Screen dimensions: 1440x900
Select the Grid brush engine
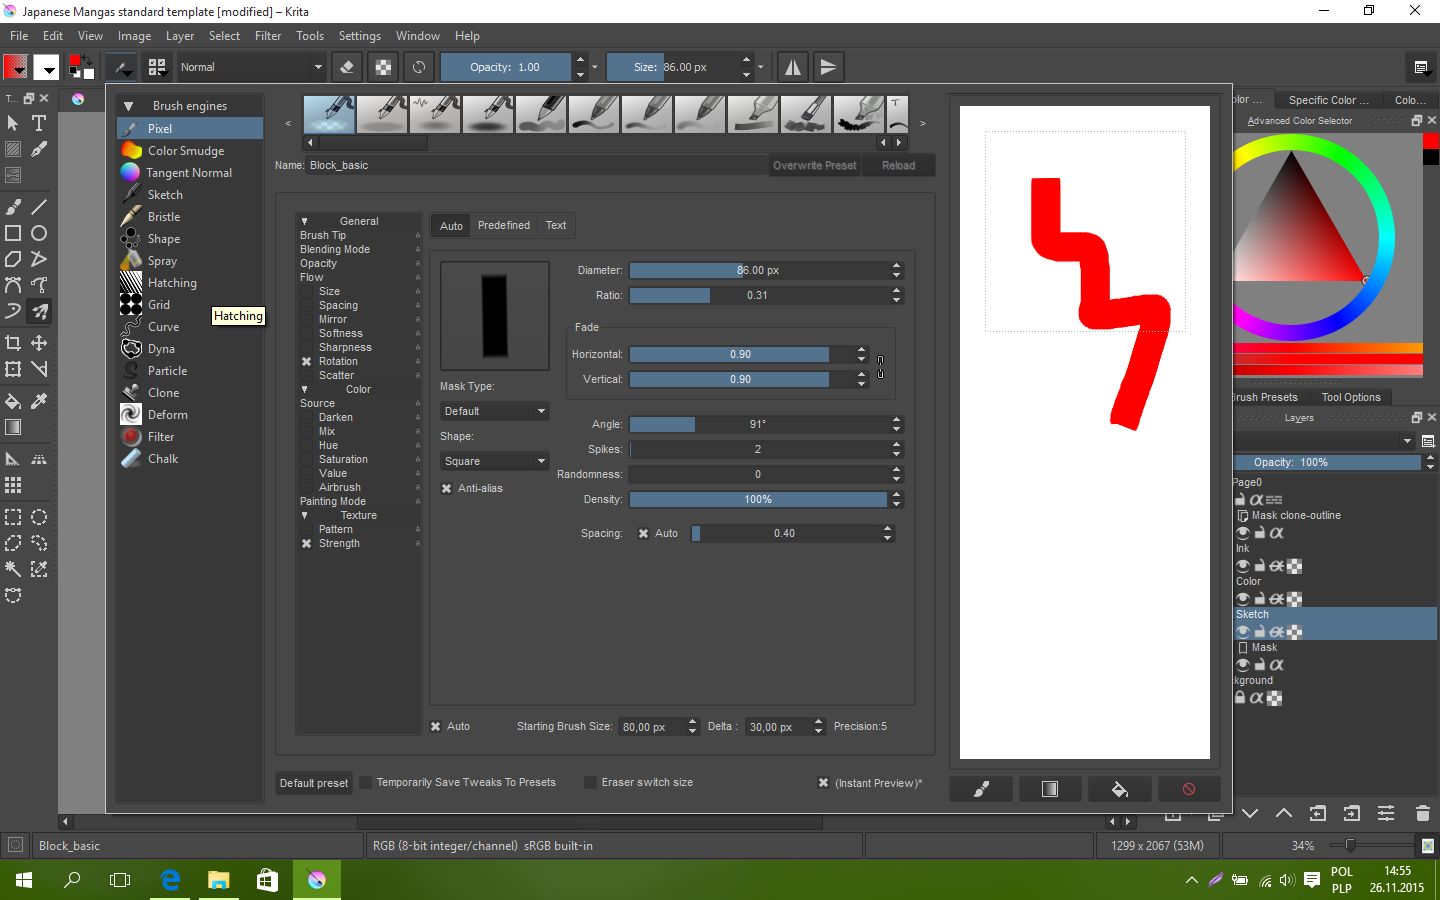[x=190, y=304]
